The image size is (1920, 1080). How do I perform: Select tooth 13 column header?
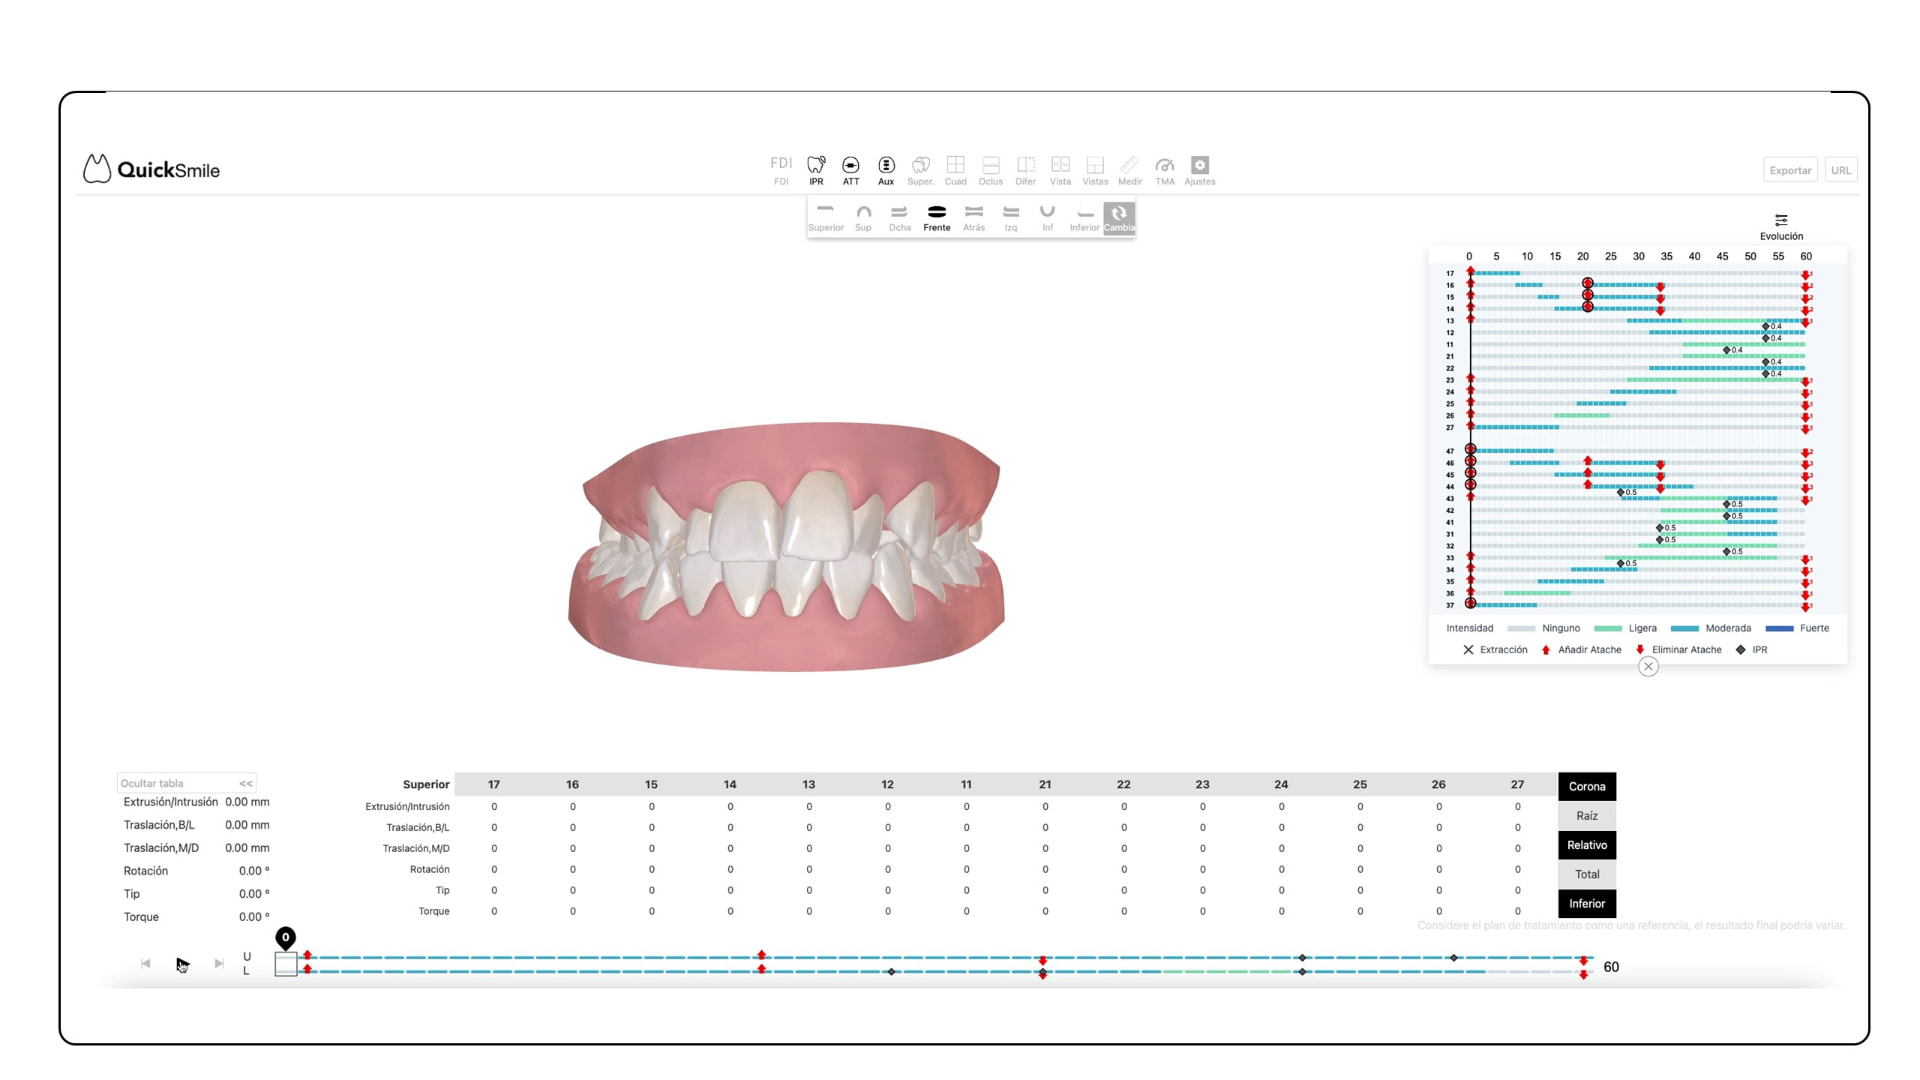pyautogui.click(x=809, y=785)
